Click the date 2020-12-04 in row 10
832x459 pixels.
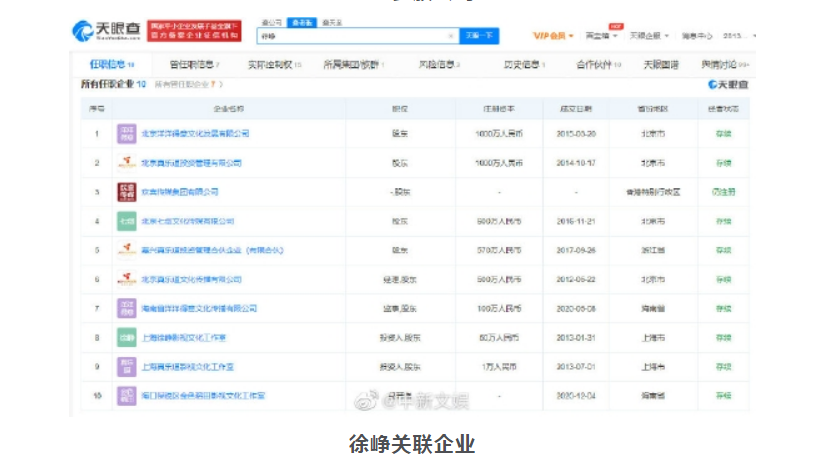(576, 396)
